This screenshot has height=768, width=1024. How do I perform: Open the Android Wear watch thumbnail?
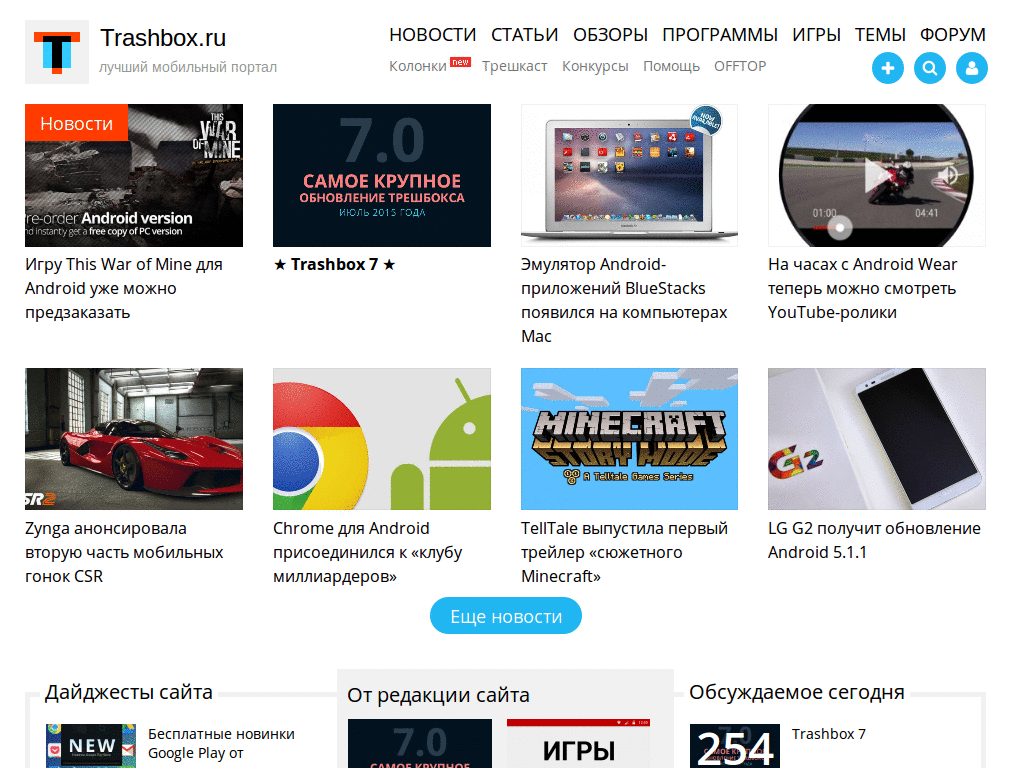click(876, 176)
